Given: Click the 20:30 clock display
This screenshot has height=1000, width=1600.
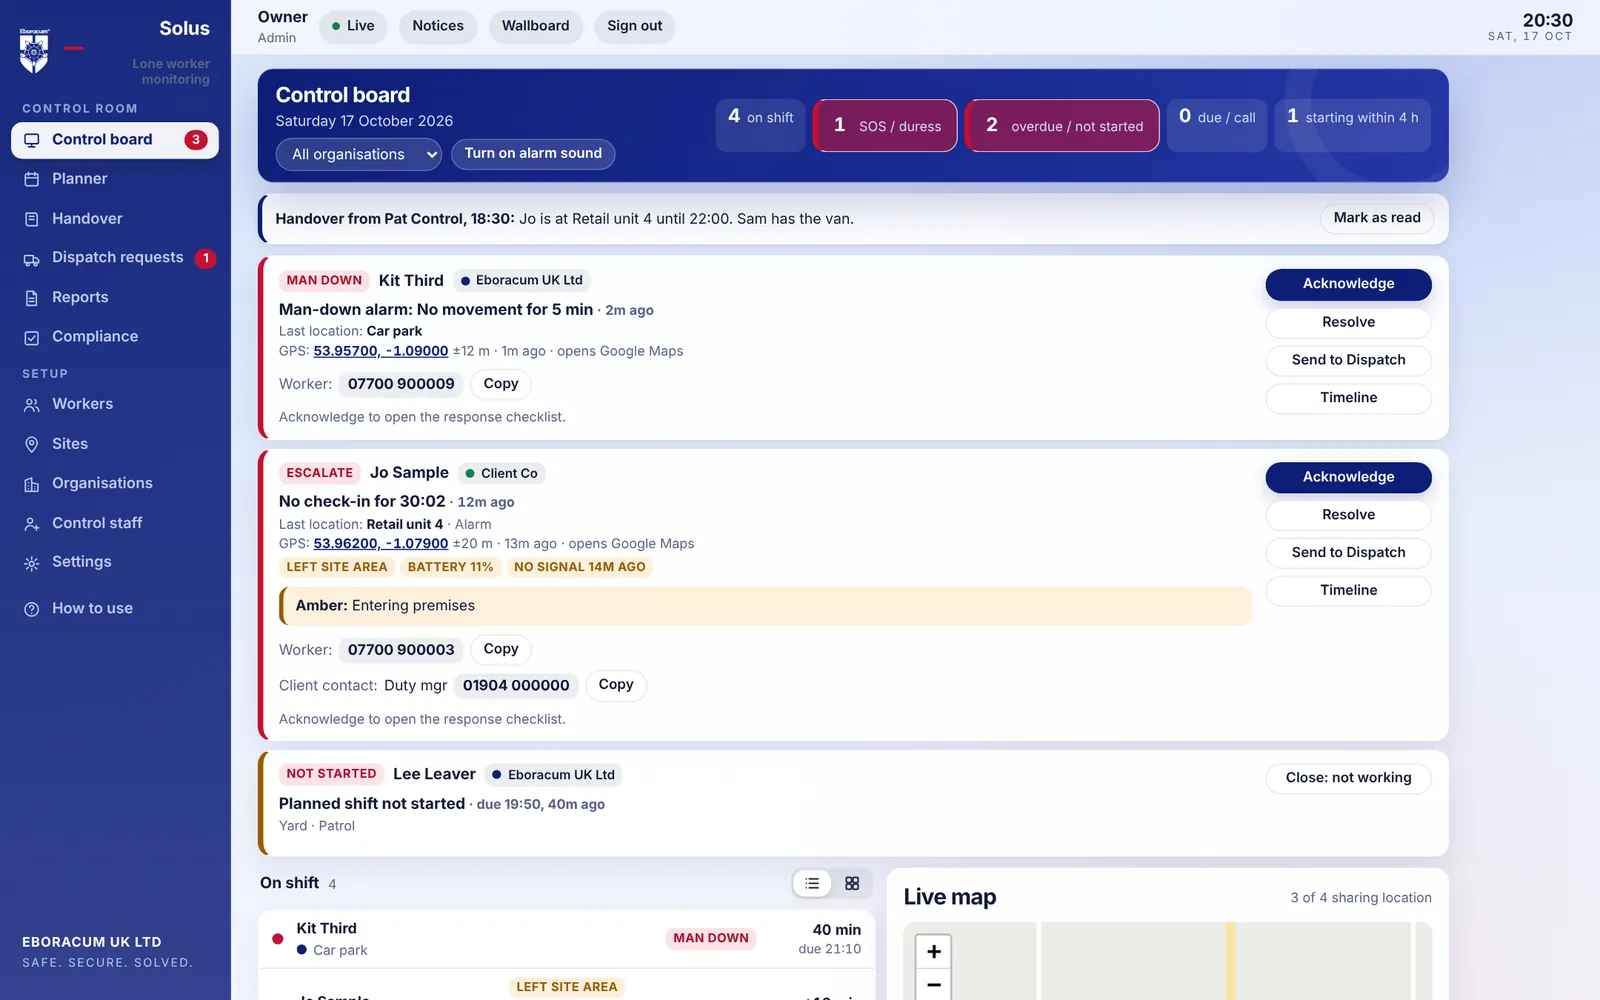Looking at the screenshot, I should 1547,20.
